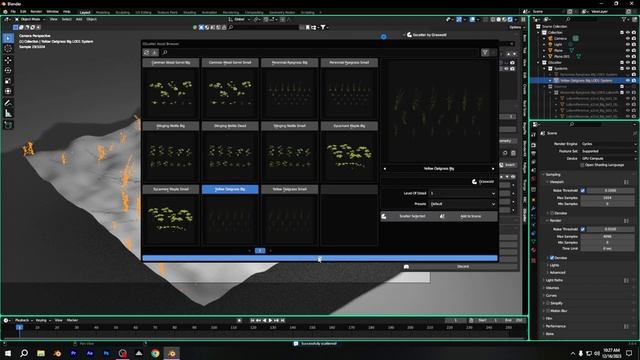Adjust render Max Samples field
This screenshot has height=360, width=640.
[x=607, y=236]
